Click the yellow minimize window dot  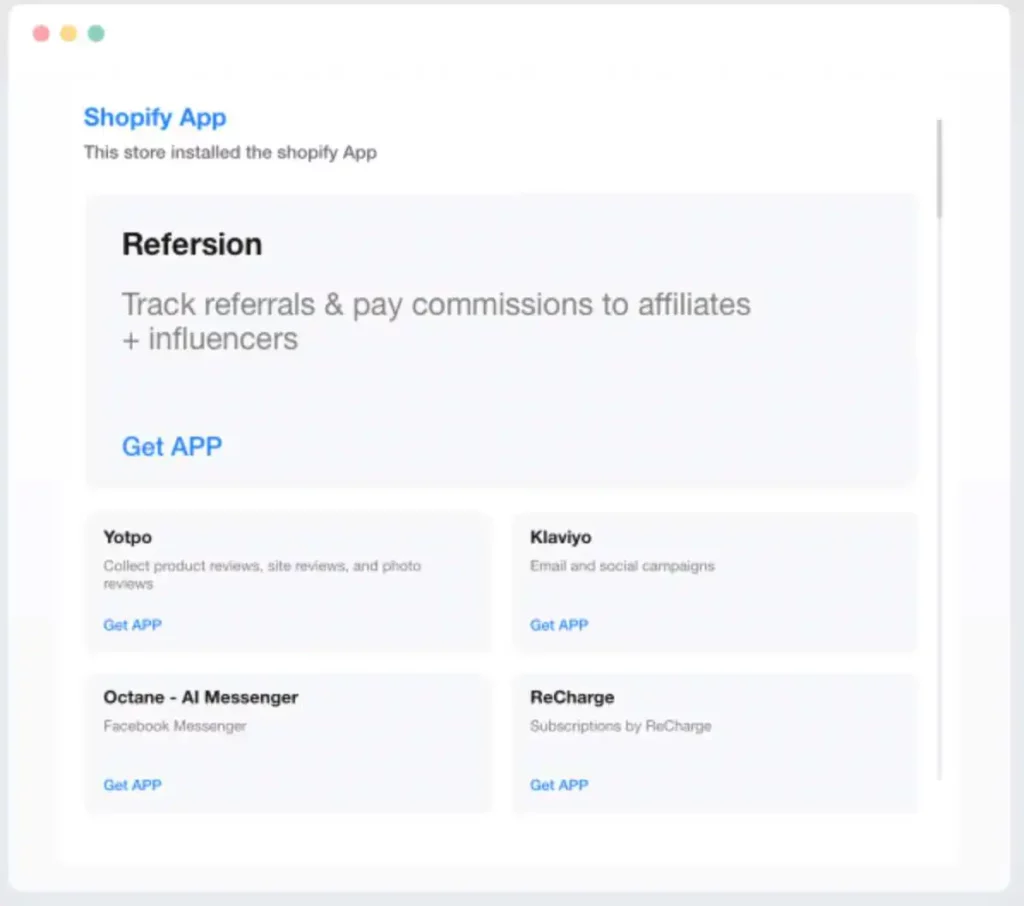click(69, 33)
